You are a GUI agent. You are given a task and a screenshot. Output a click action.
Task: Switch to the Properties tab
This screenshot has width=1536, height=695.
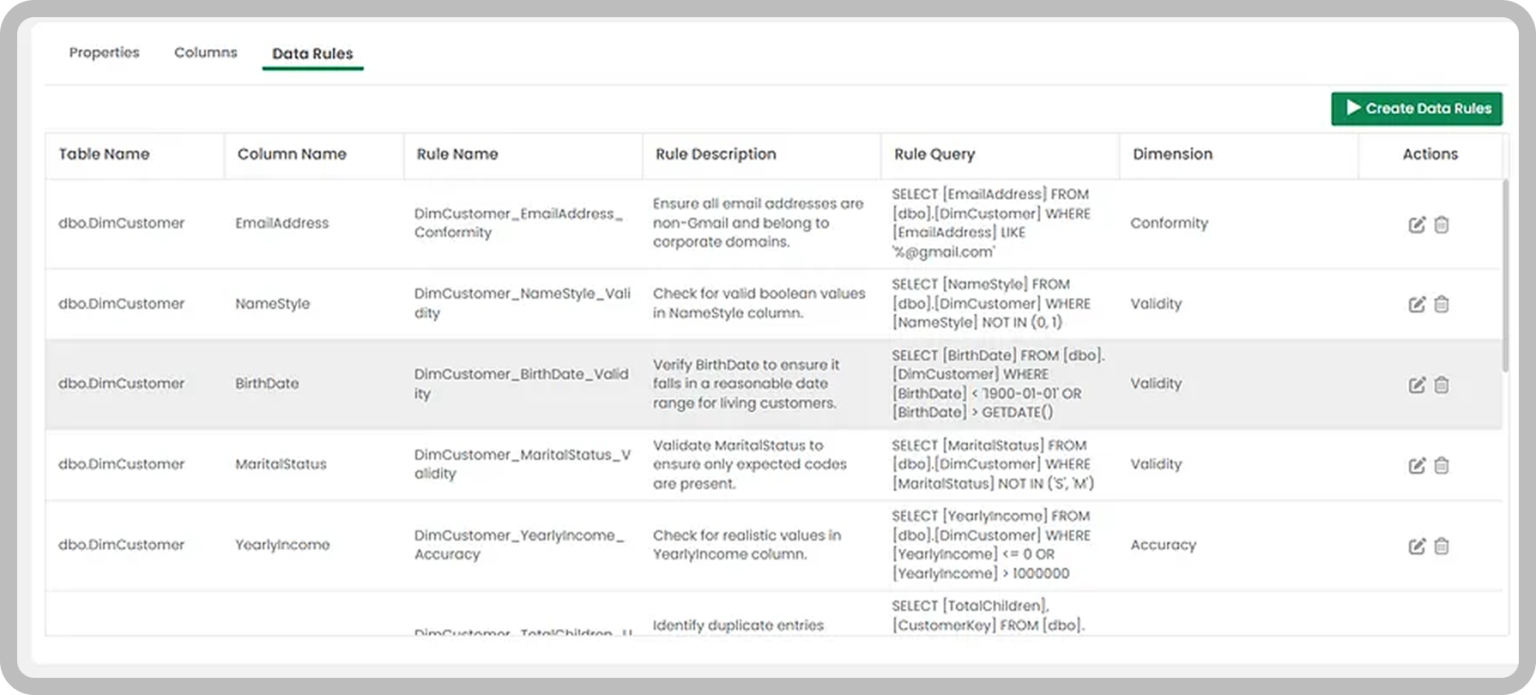click(x=104, y=53)
